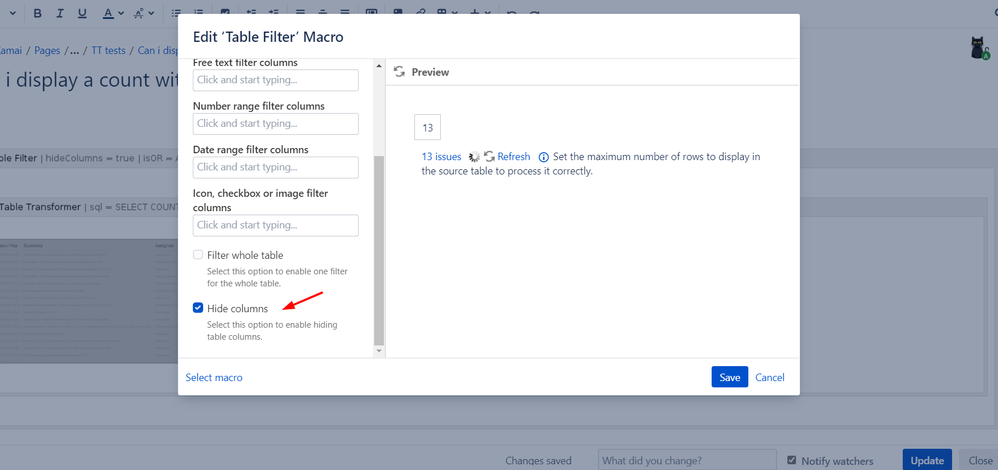Click the Edit 'Table Filter' Macro title
The width and height of the screenshot is (998, 470).
[x=268, y=37]
